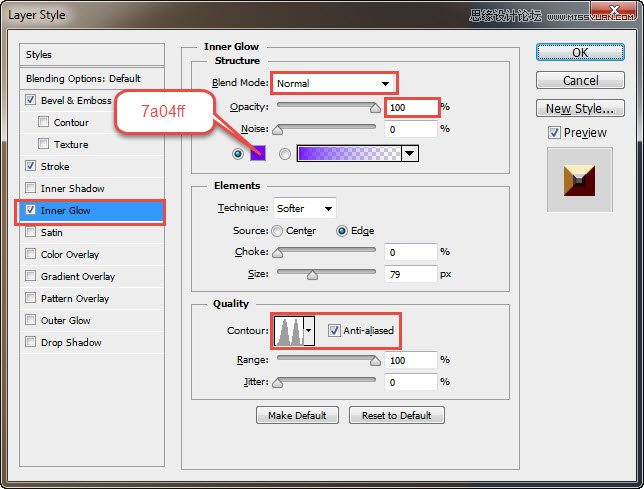
Task: Enable the Pattern Overlay checkbox
Action: [x=30, y=298]
